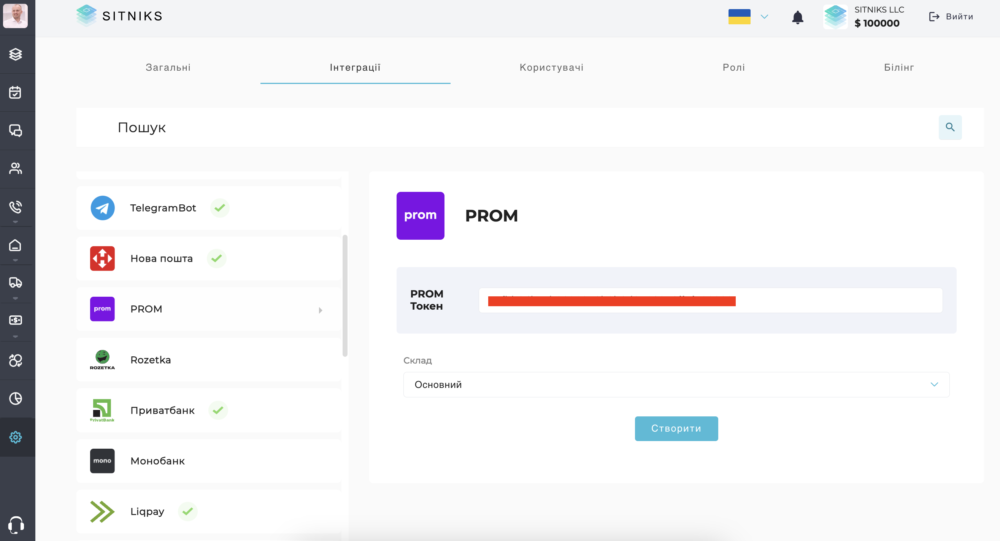1000x541 pixels.
Task: Click the integrations list scrollbar
Action: (x=345, y=295)
